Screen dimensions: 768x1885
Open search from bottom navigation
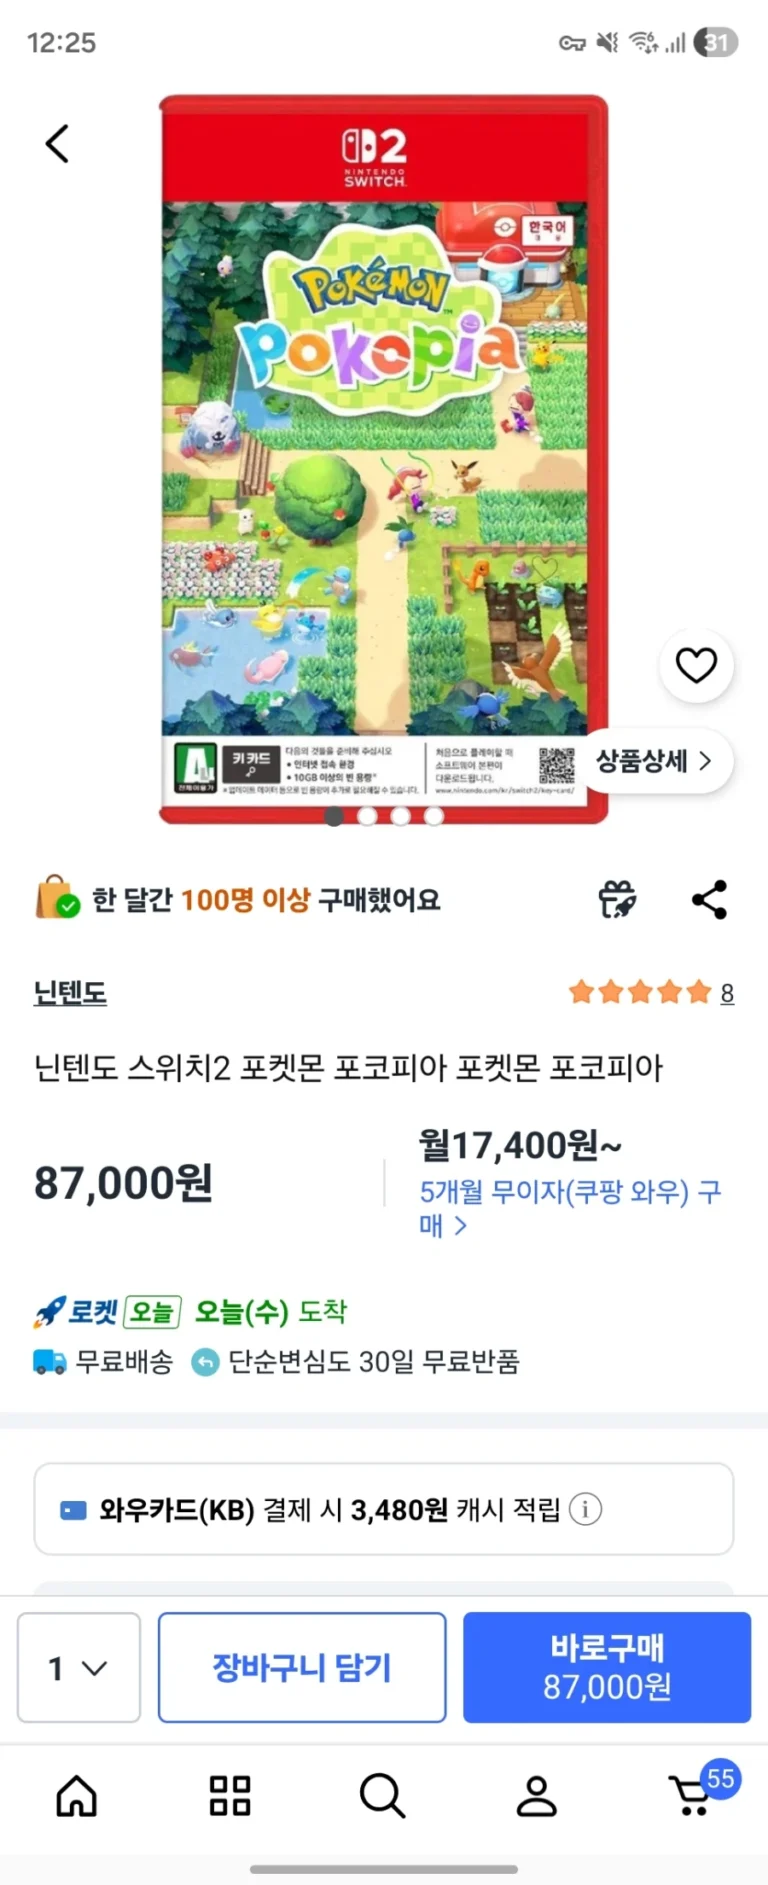pyautogui.click(x=382, y=1796)
